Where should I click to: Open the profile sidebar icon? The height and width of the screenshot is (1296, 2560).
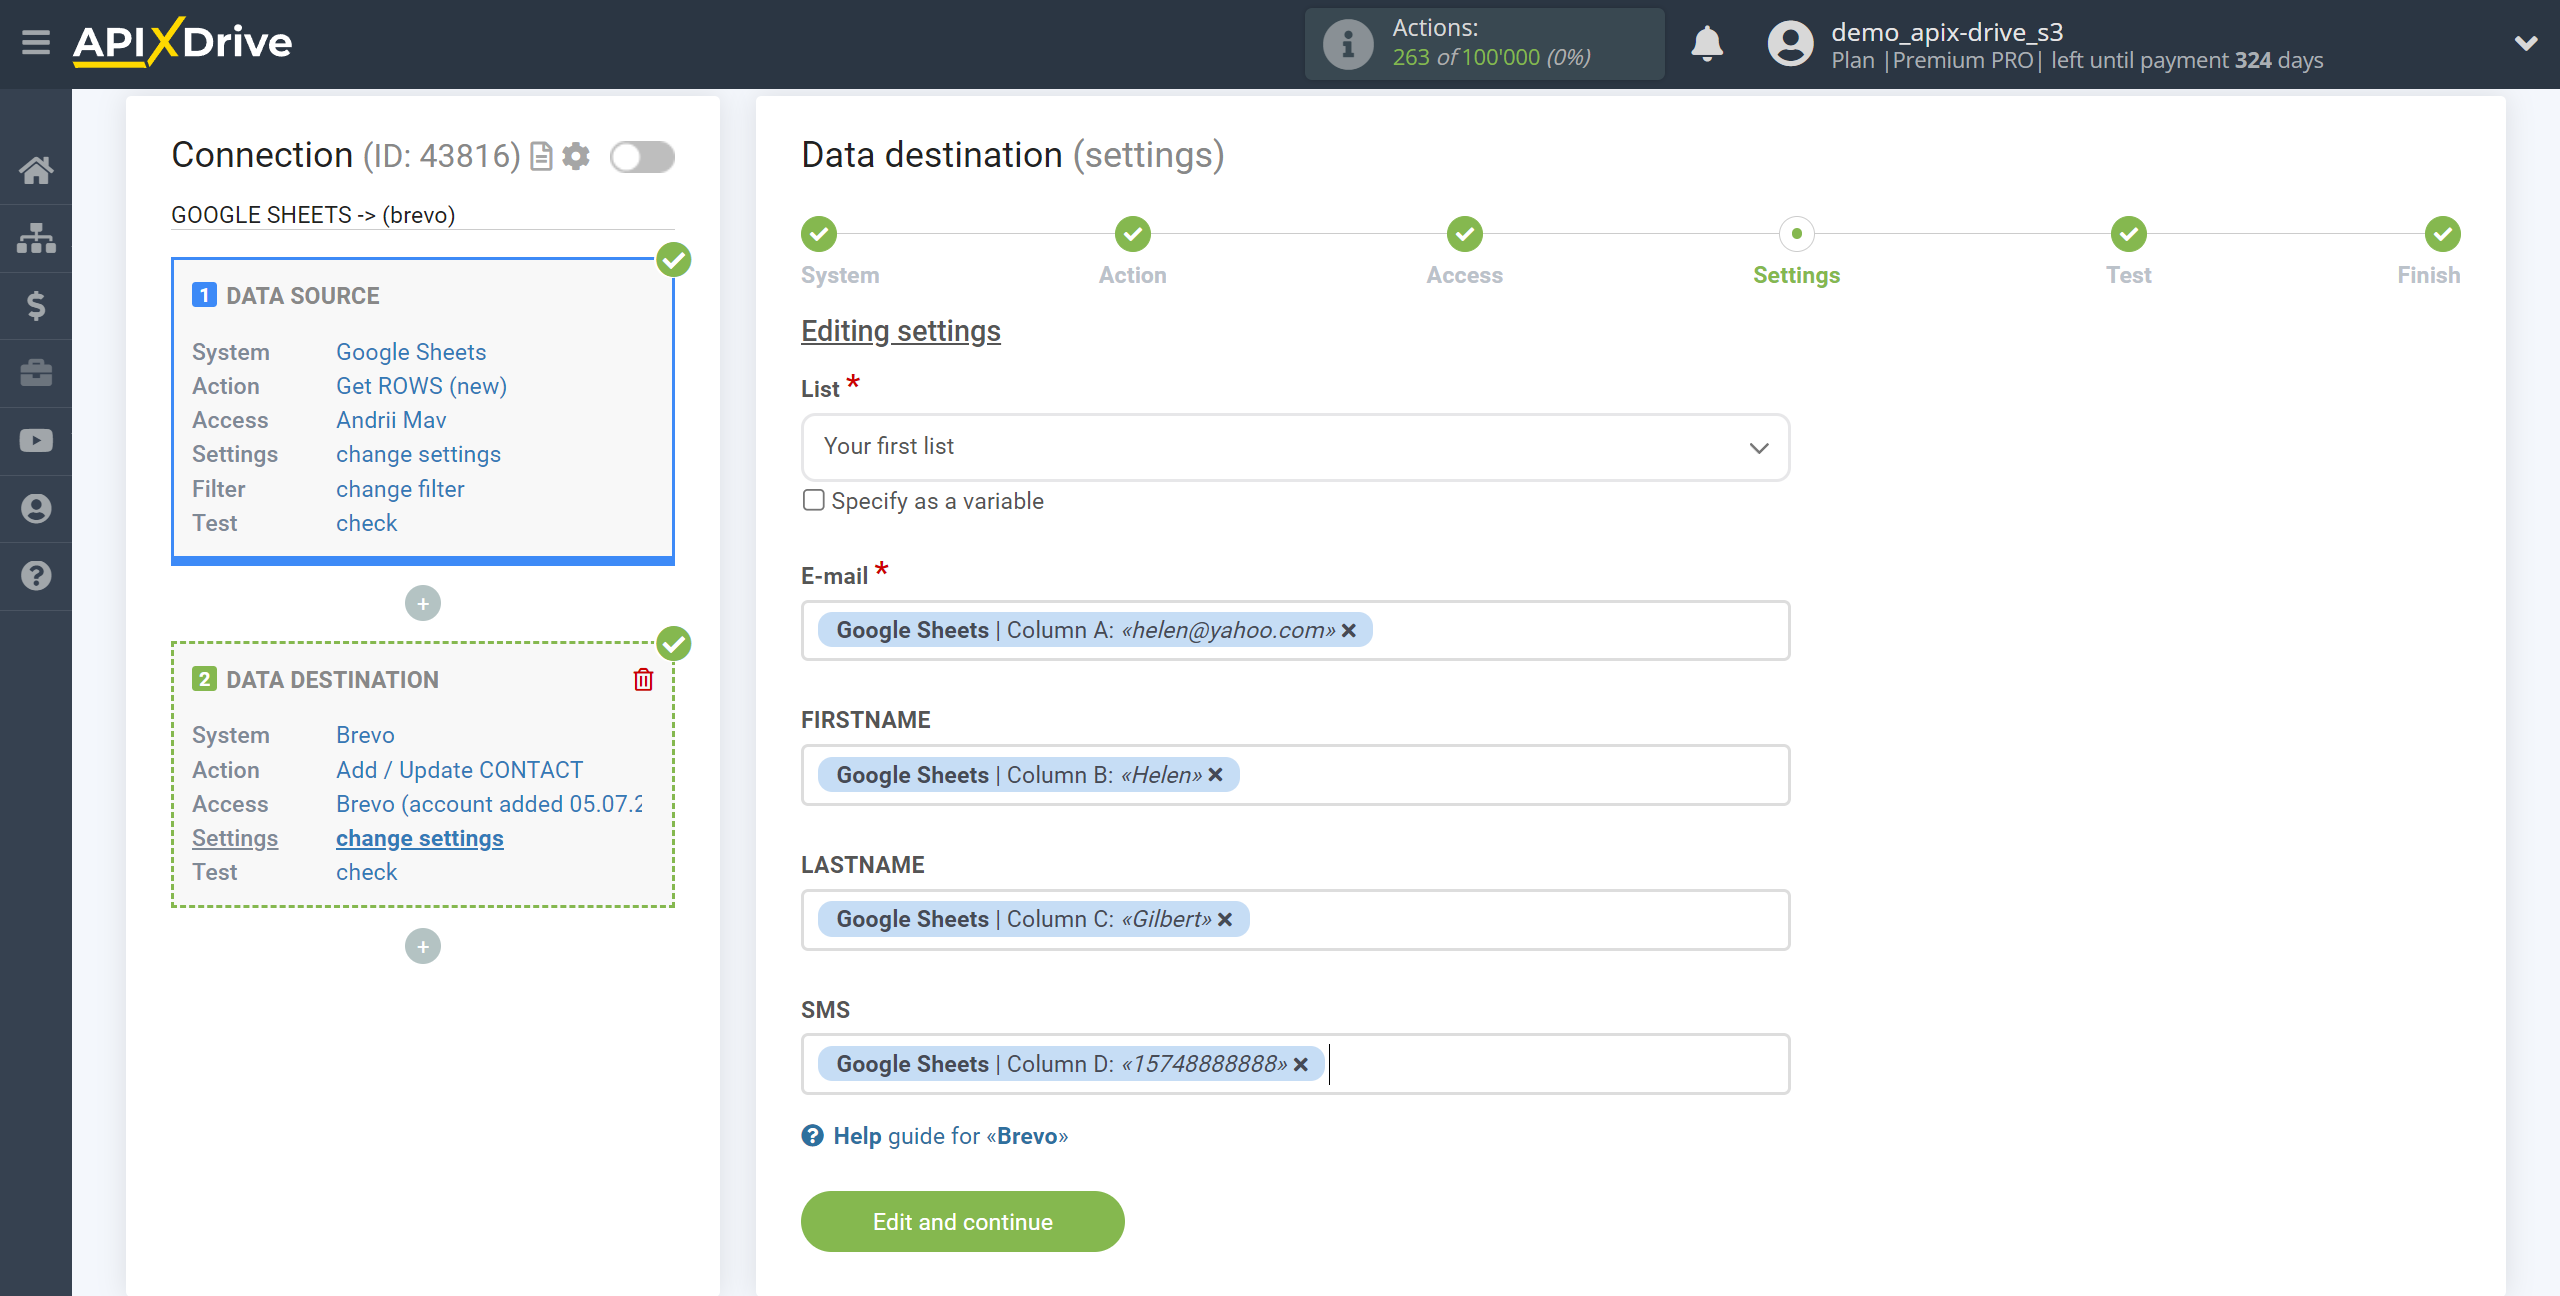[36, 508]
